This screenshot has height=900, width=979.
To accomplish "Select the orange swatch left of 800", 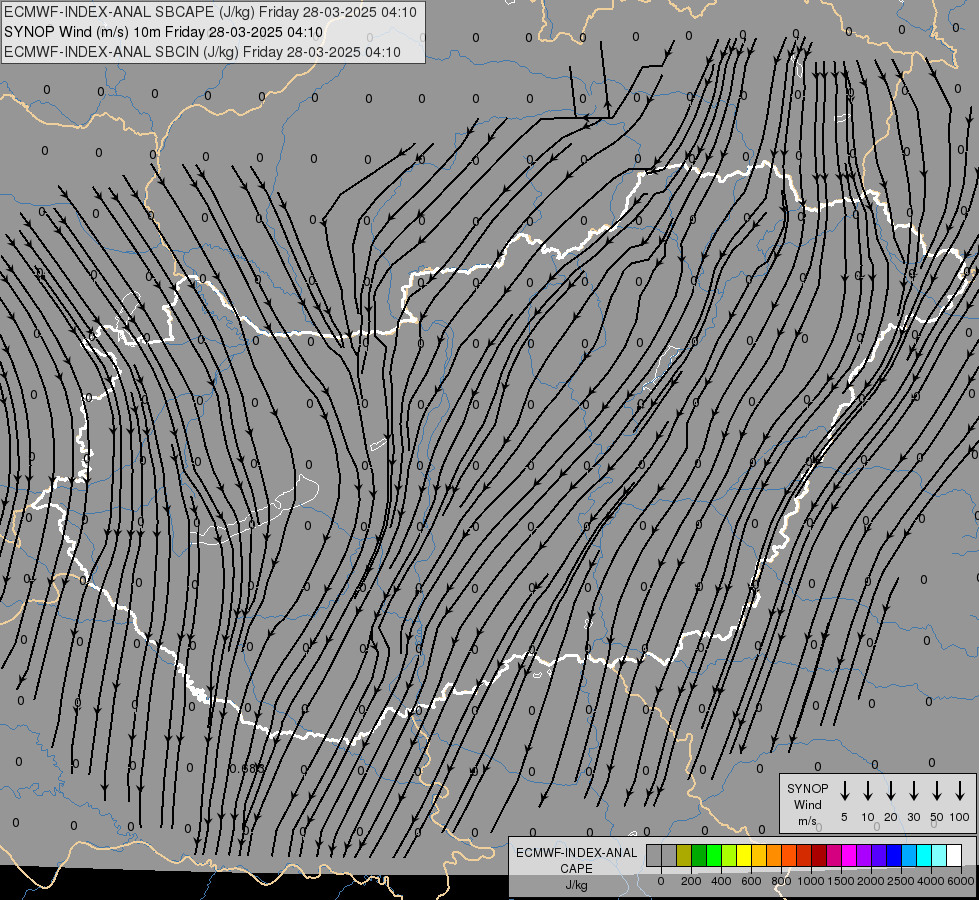I will pos(774,855).
